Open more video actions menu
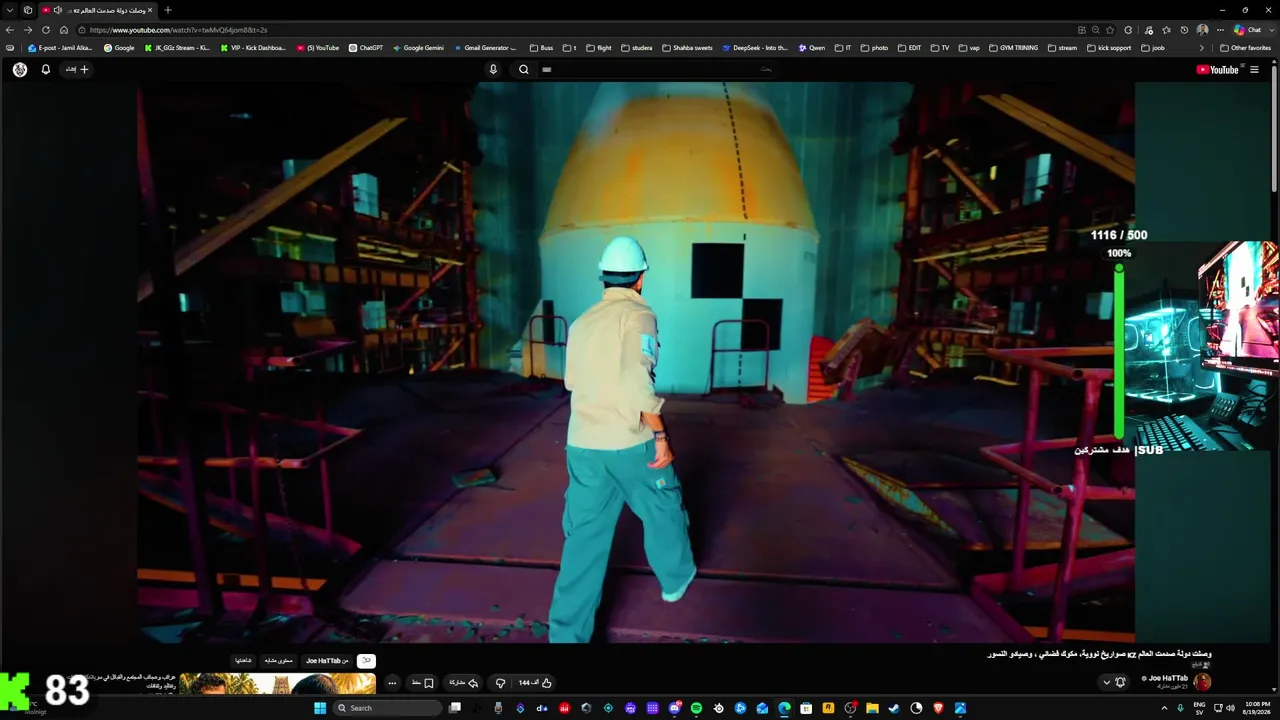The width and height of the screenshot is (1280, 720). [x=392, y=683]
